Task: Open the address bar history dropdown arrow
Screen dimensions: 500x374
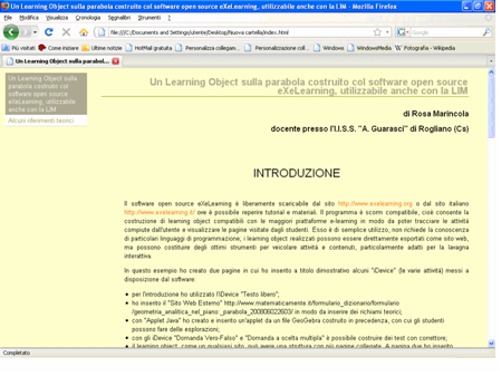Action: point(387,32)
